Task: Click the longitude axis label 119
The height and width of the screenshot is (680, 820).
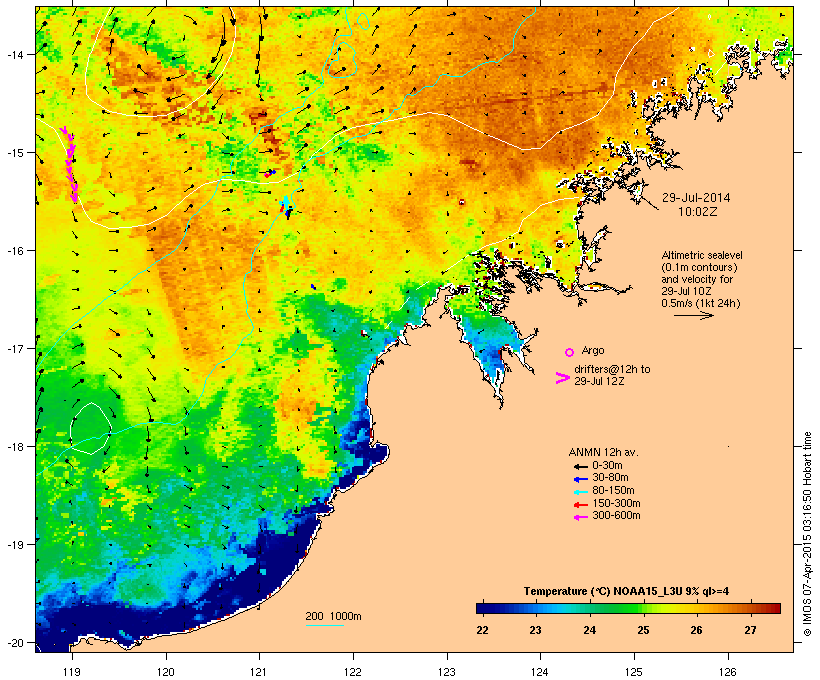Action: [72, 672]
